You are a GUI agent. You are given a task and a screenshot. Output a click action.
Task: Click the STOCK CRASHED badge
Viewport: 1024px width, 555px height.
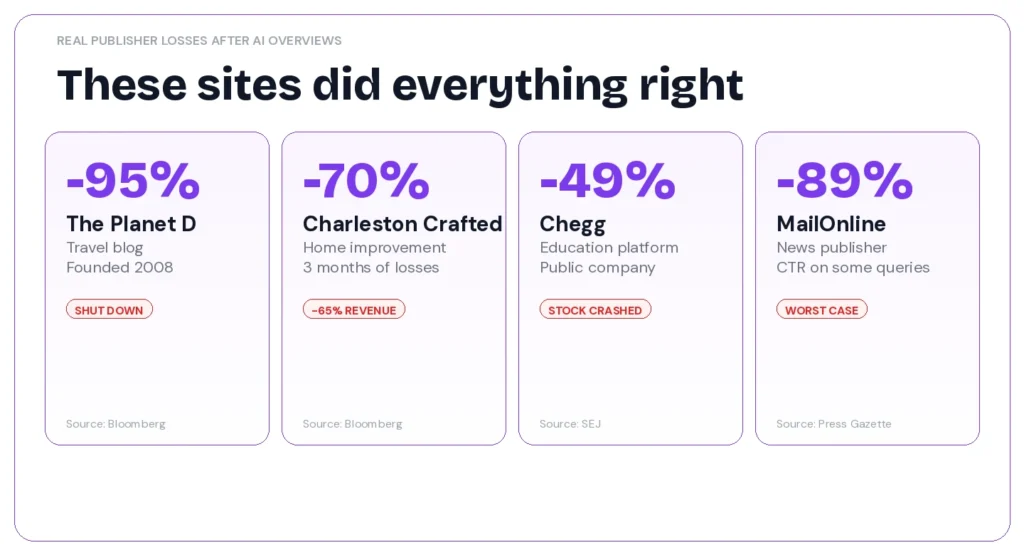coord(595,310)
